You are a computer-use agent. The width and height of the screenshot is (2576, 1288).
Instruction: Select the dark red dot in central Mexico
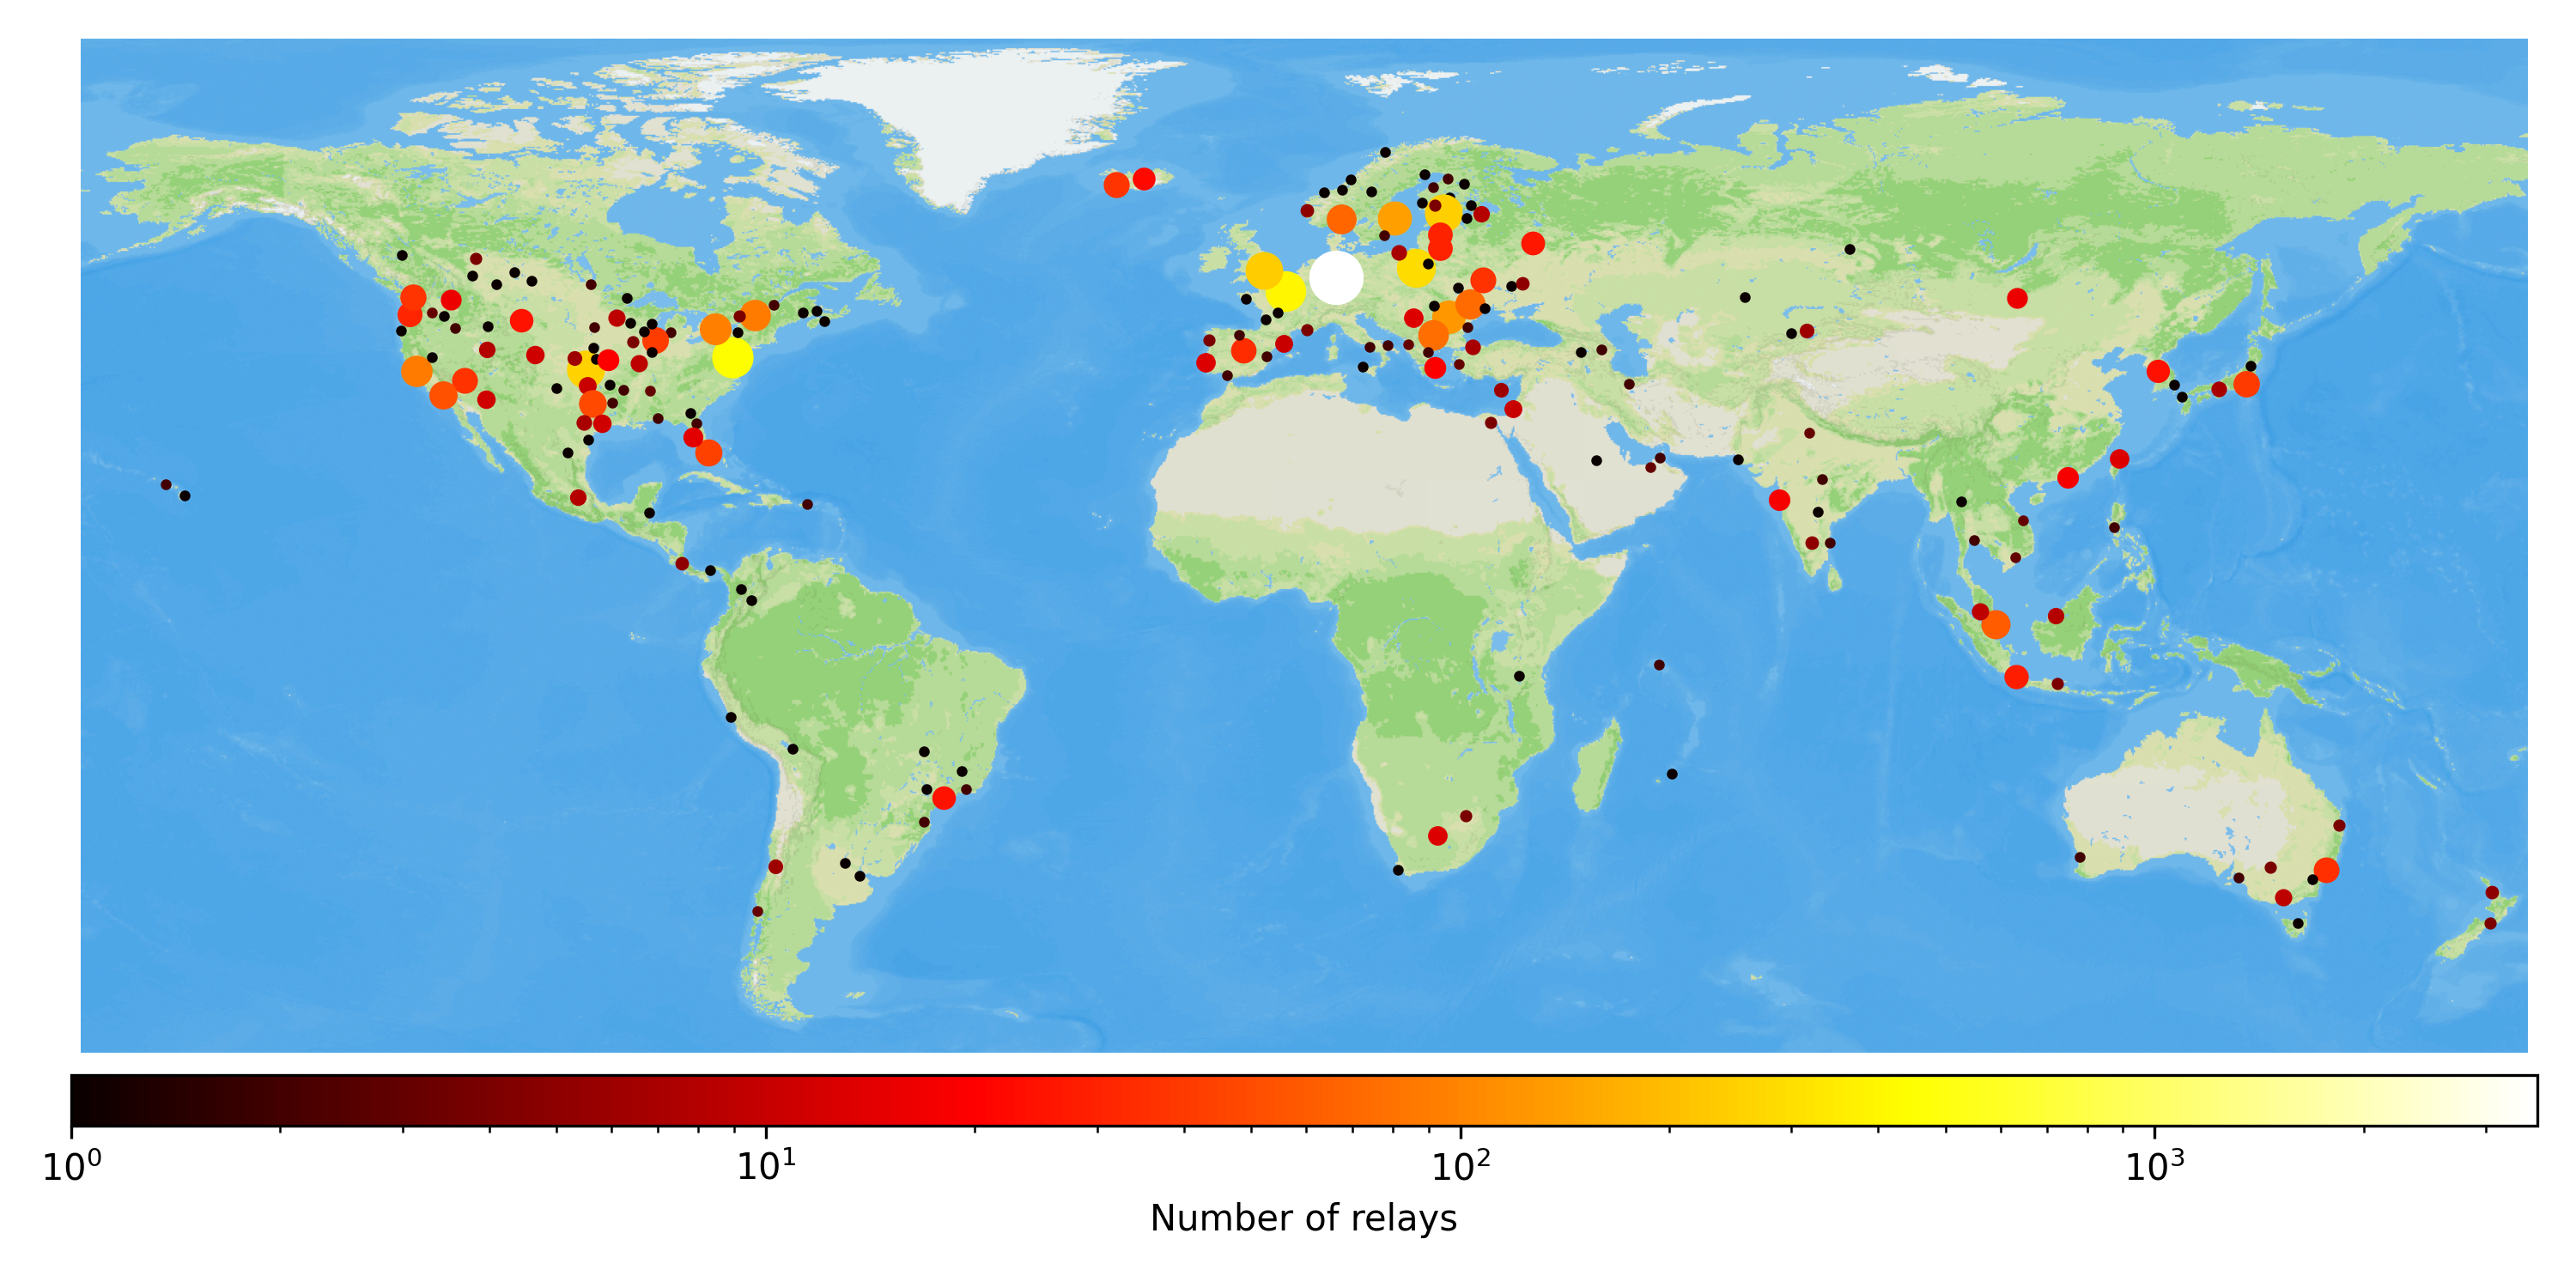[x=578, y=498]
